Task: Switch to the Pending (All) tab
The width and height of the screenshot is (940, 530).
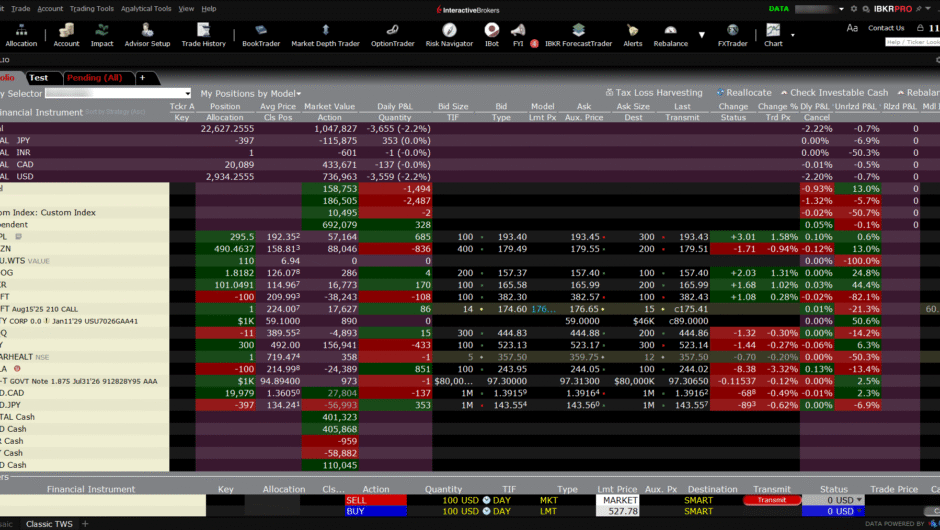Action: coord(94,77)
